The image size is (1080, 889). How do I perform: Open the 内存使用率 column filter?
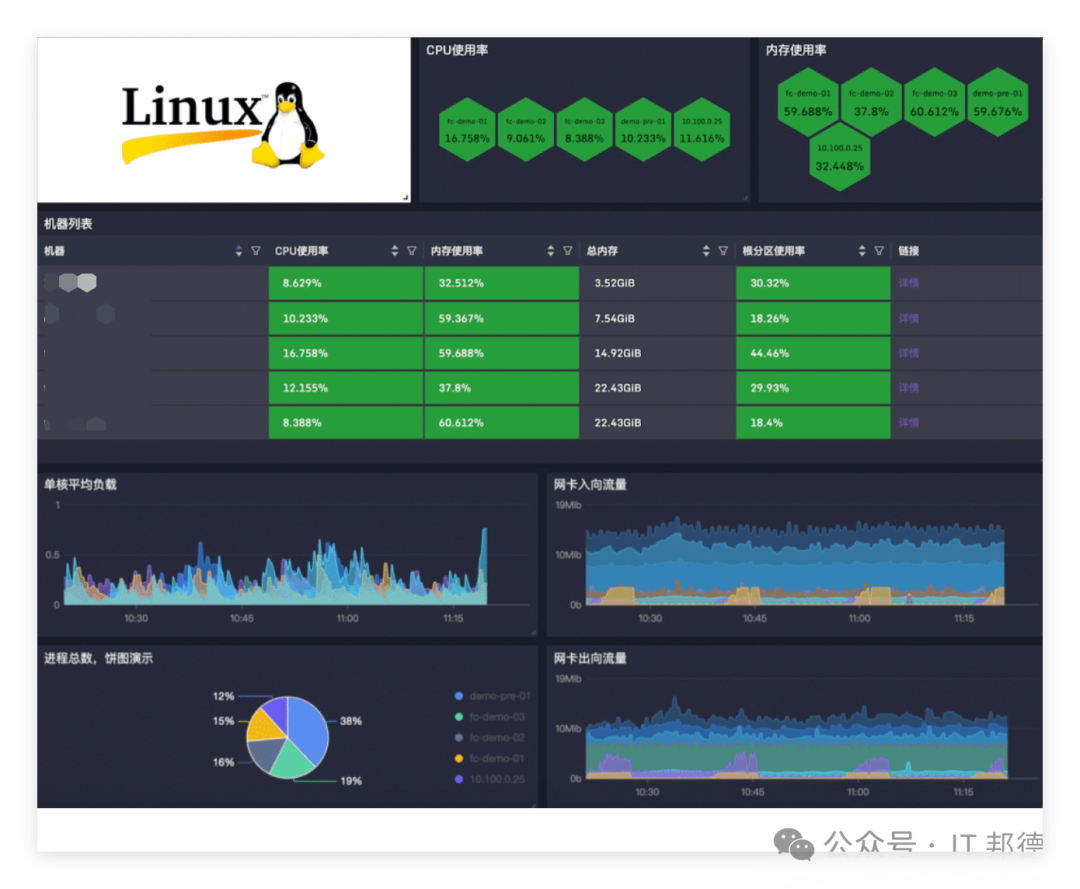tap(568, 251)
